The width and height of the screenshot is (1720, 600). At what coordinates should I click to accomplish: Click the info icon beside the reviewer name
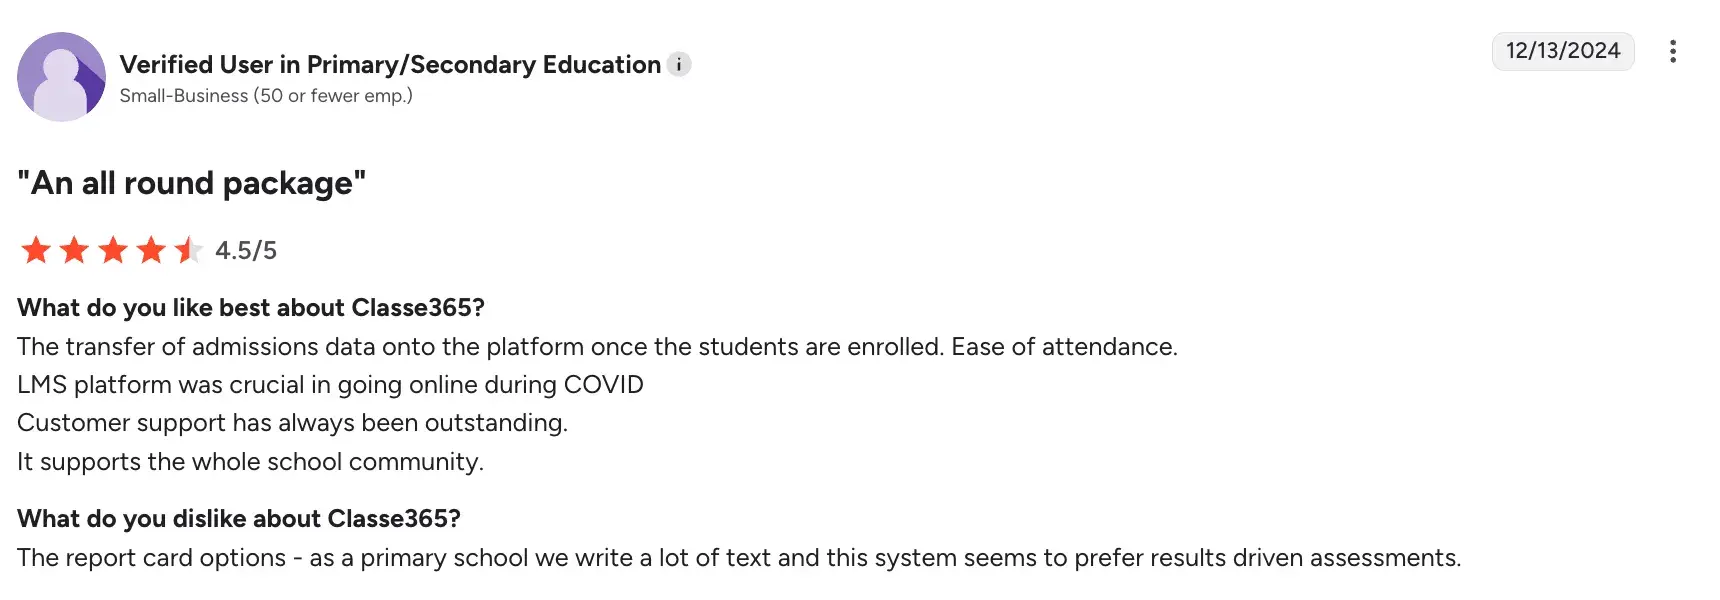(x=679, y=64)
